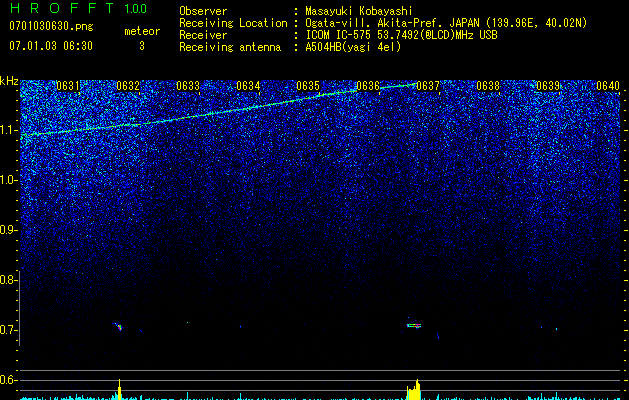Click the Receiving Location label
The image size is (629, 400).
[233, 23]
